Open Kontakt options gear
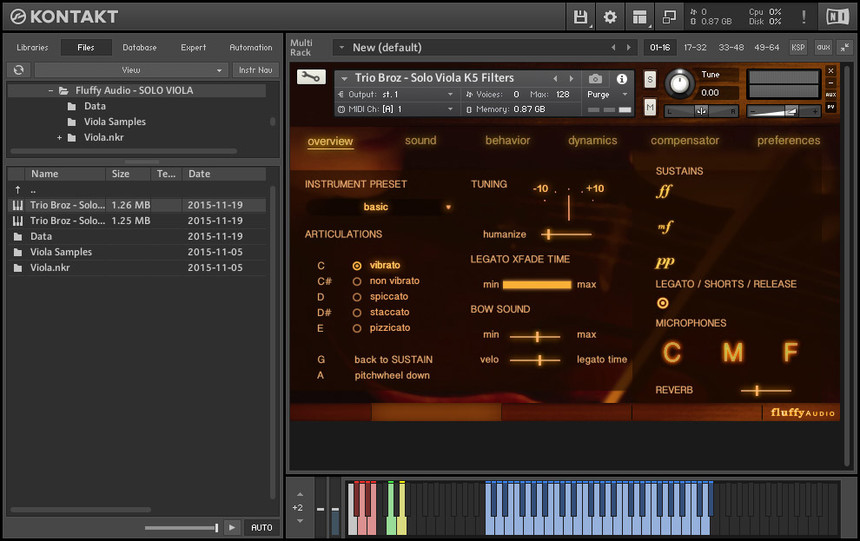 (610, 17)
